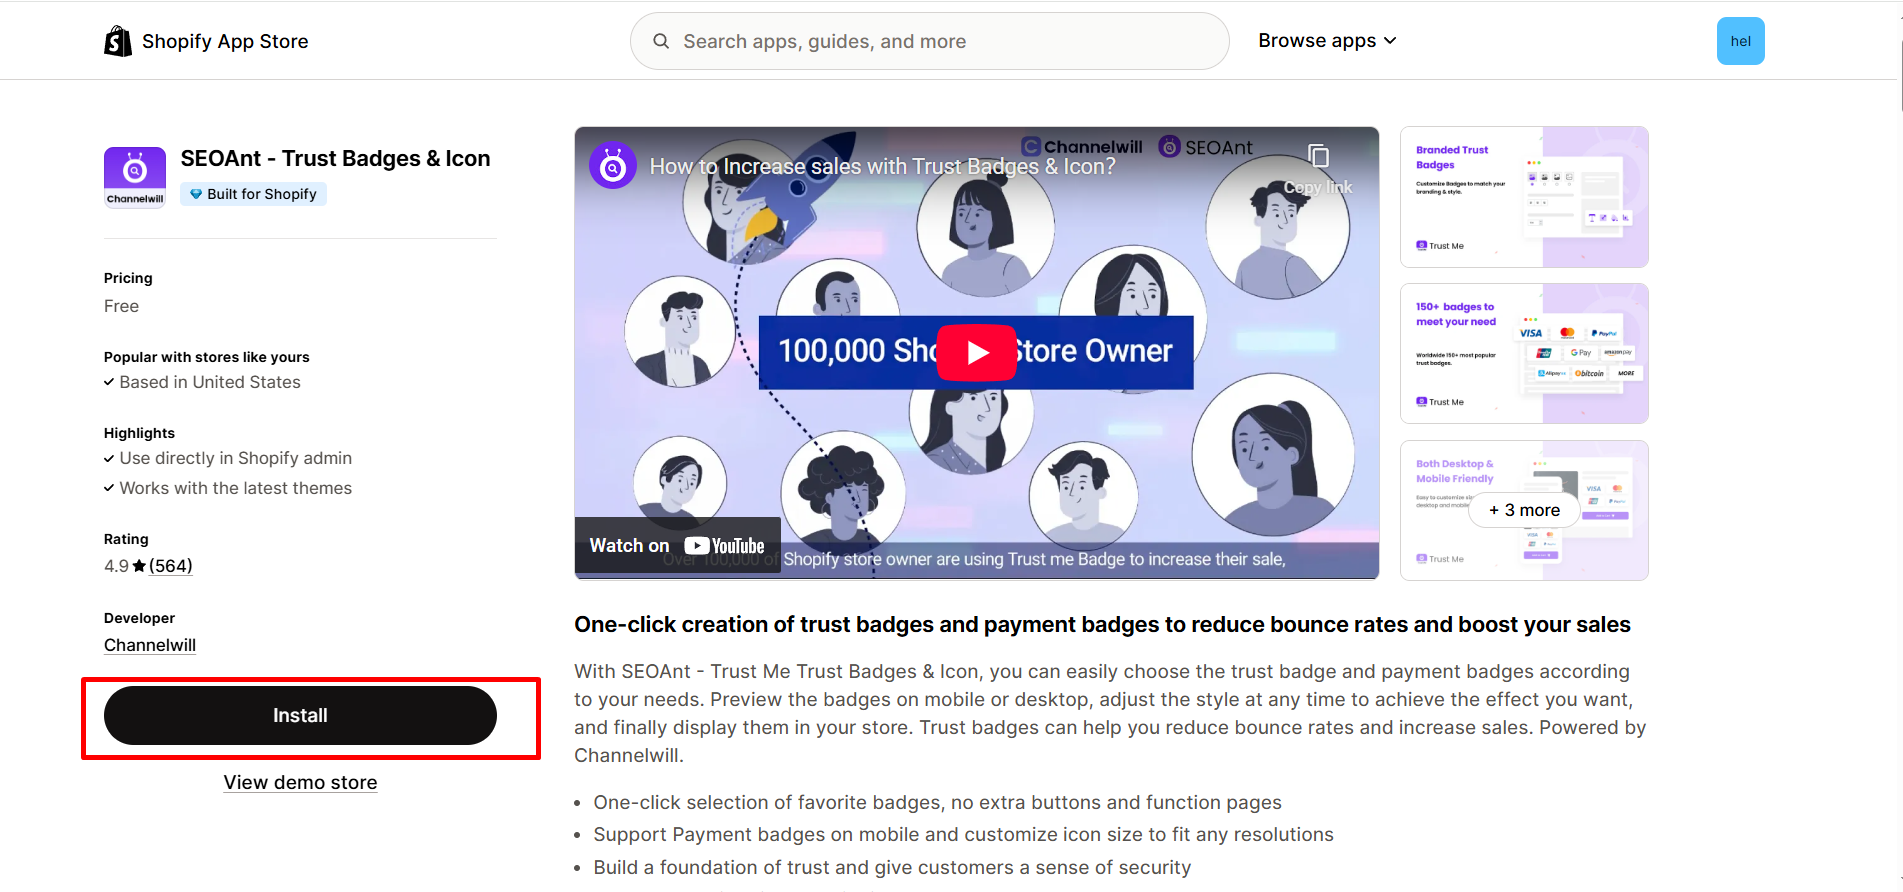This screenshot has width=1903, height=892.
Task: Focus the Search apps input field
Action: click(x=940, y=41)
